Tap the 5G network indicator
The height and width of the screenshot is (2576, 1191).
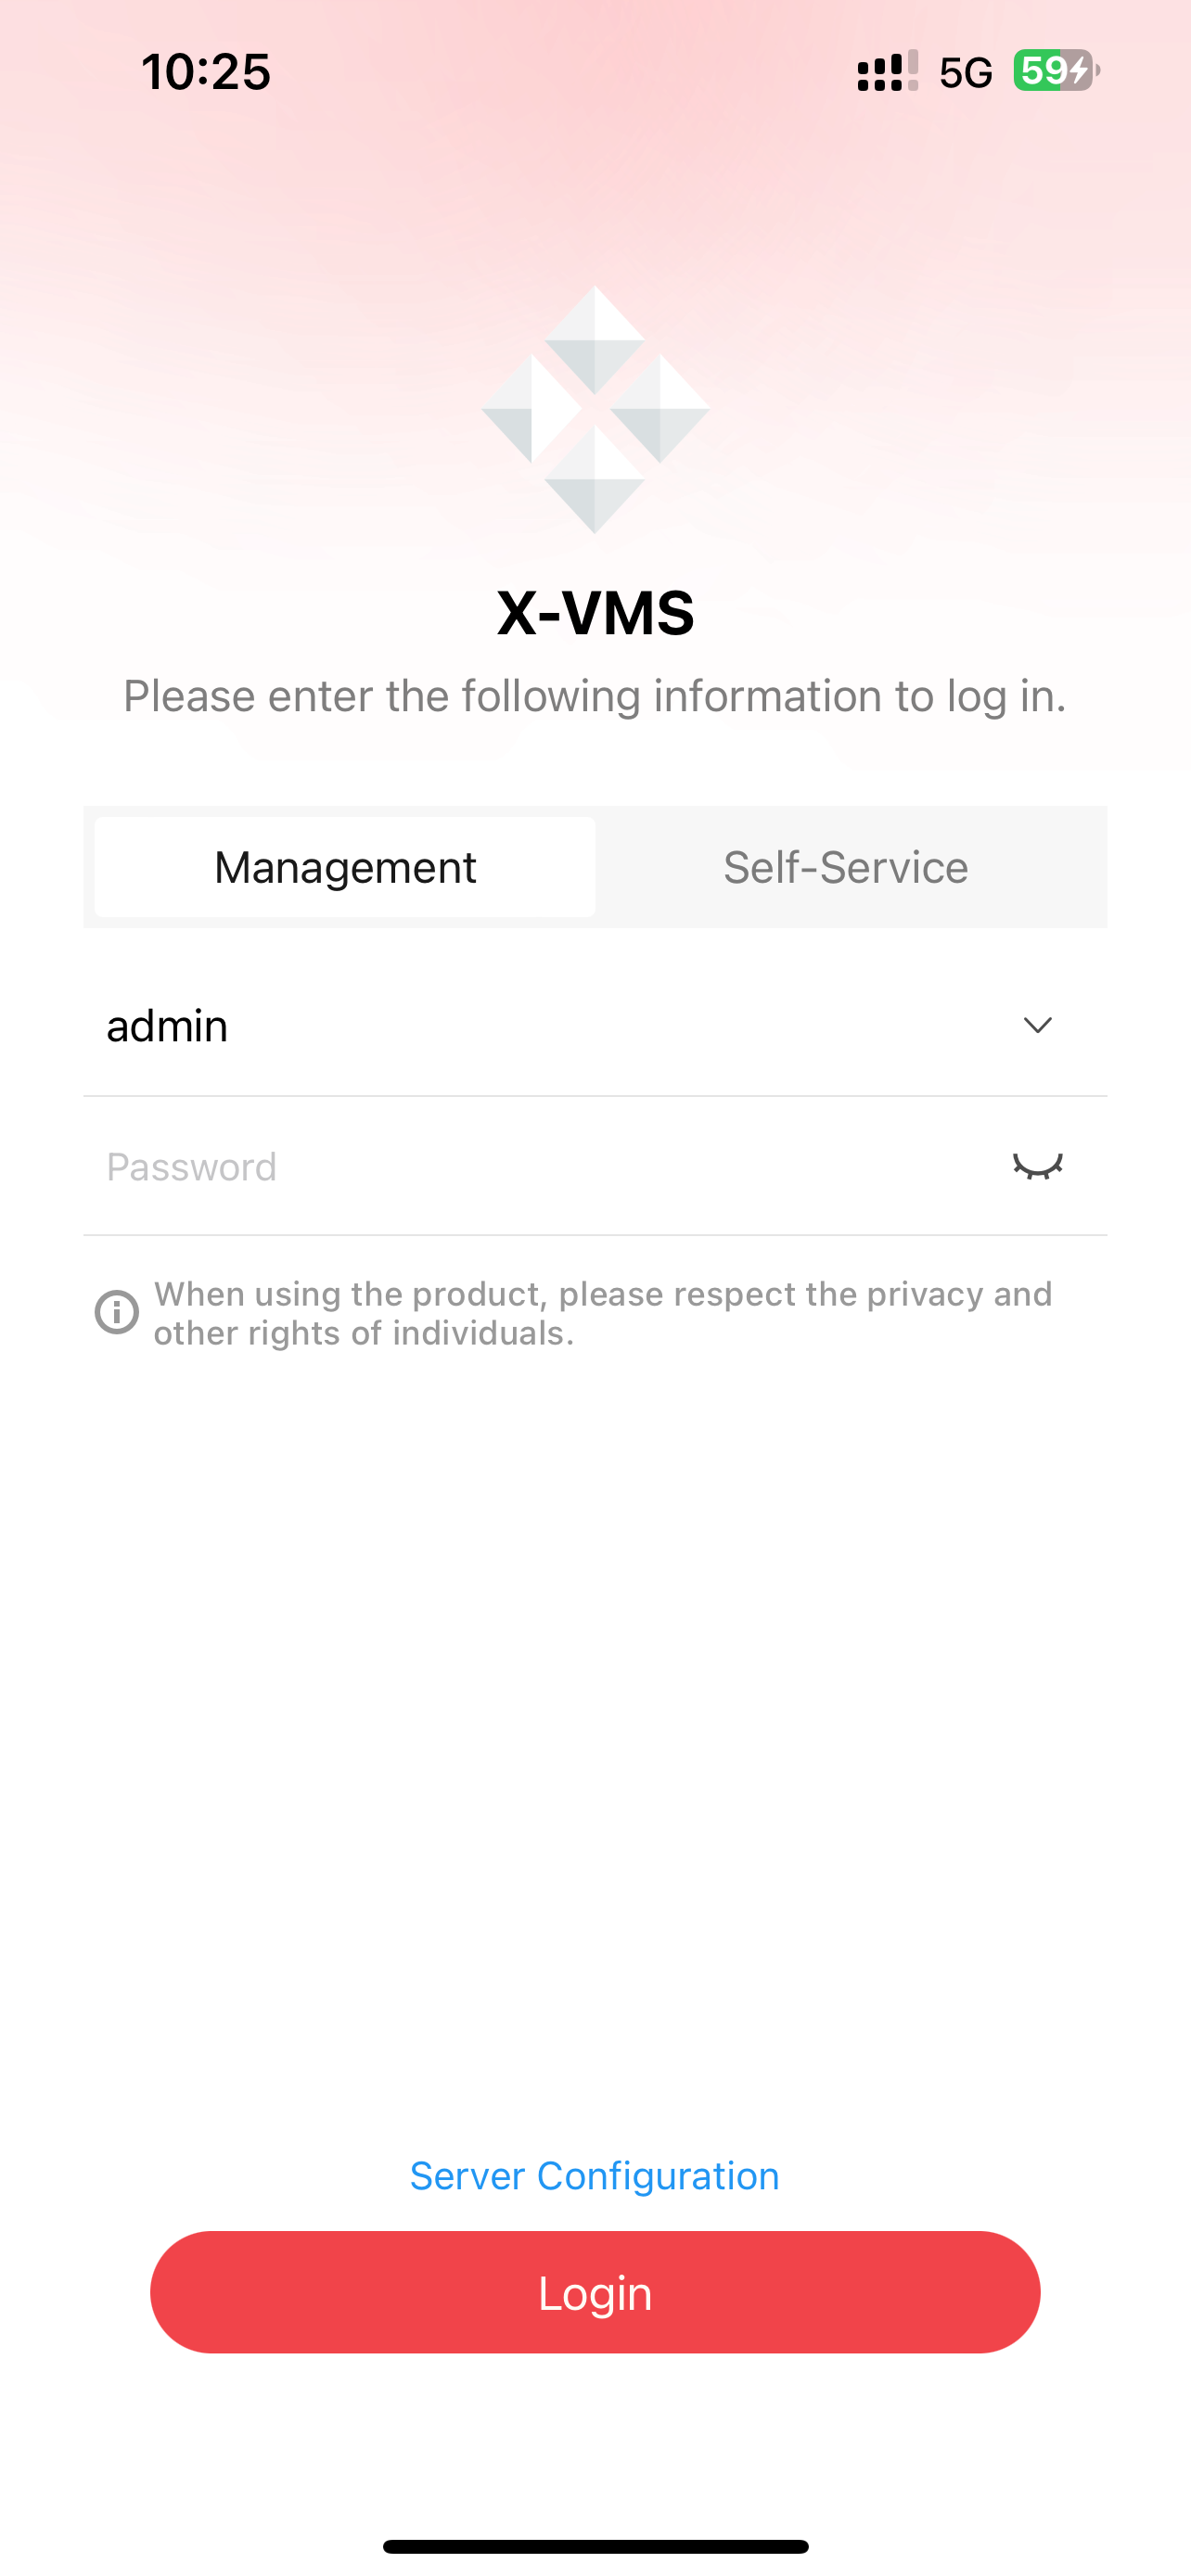coord(966,72)
